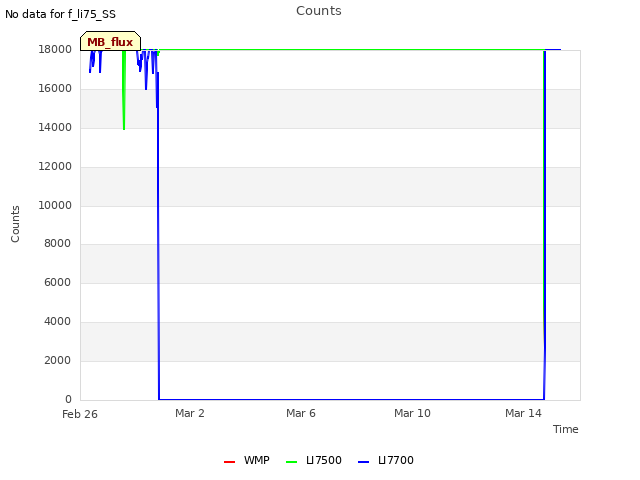Click the 'No data for f_li75_SS' message
Screen dimensions: 640x480
click(60, 14)
